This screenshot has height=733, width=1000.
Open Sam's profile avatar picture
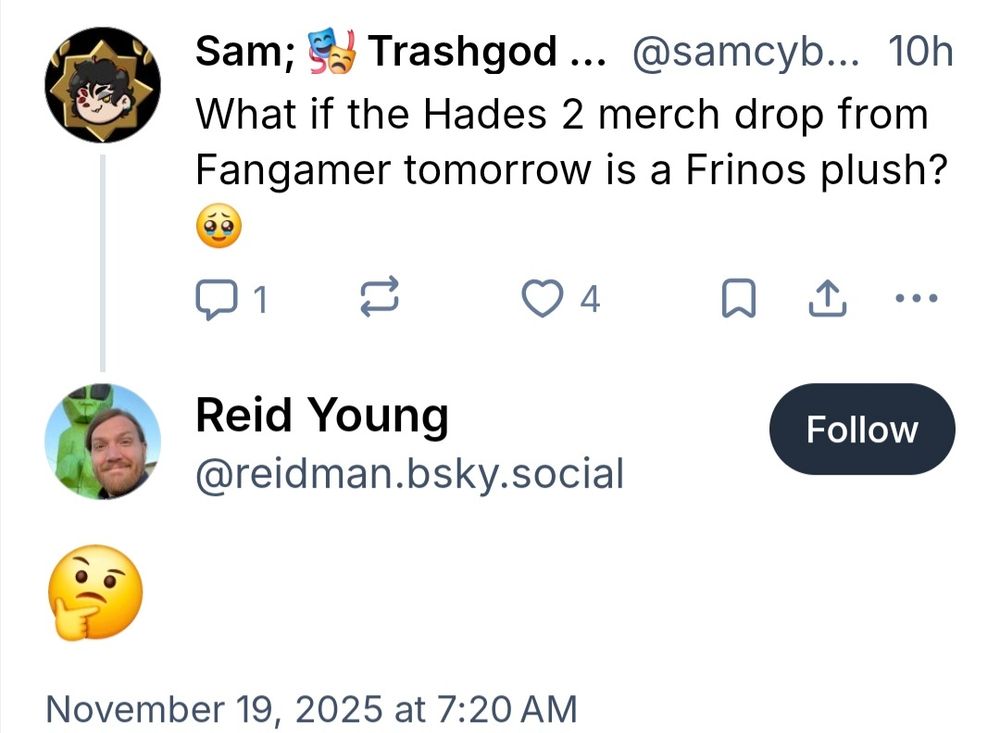point(102,85)
